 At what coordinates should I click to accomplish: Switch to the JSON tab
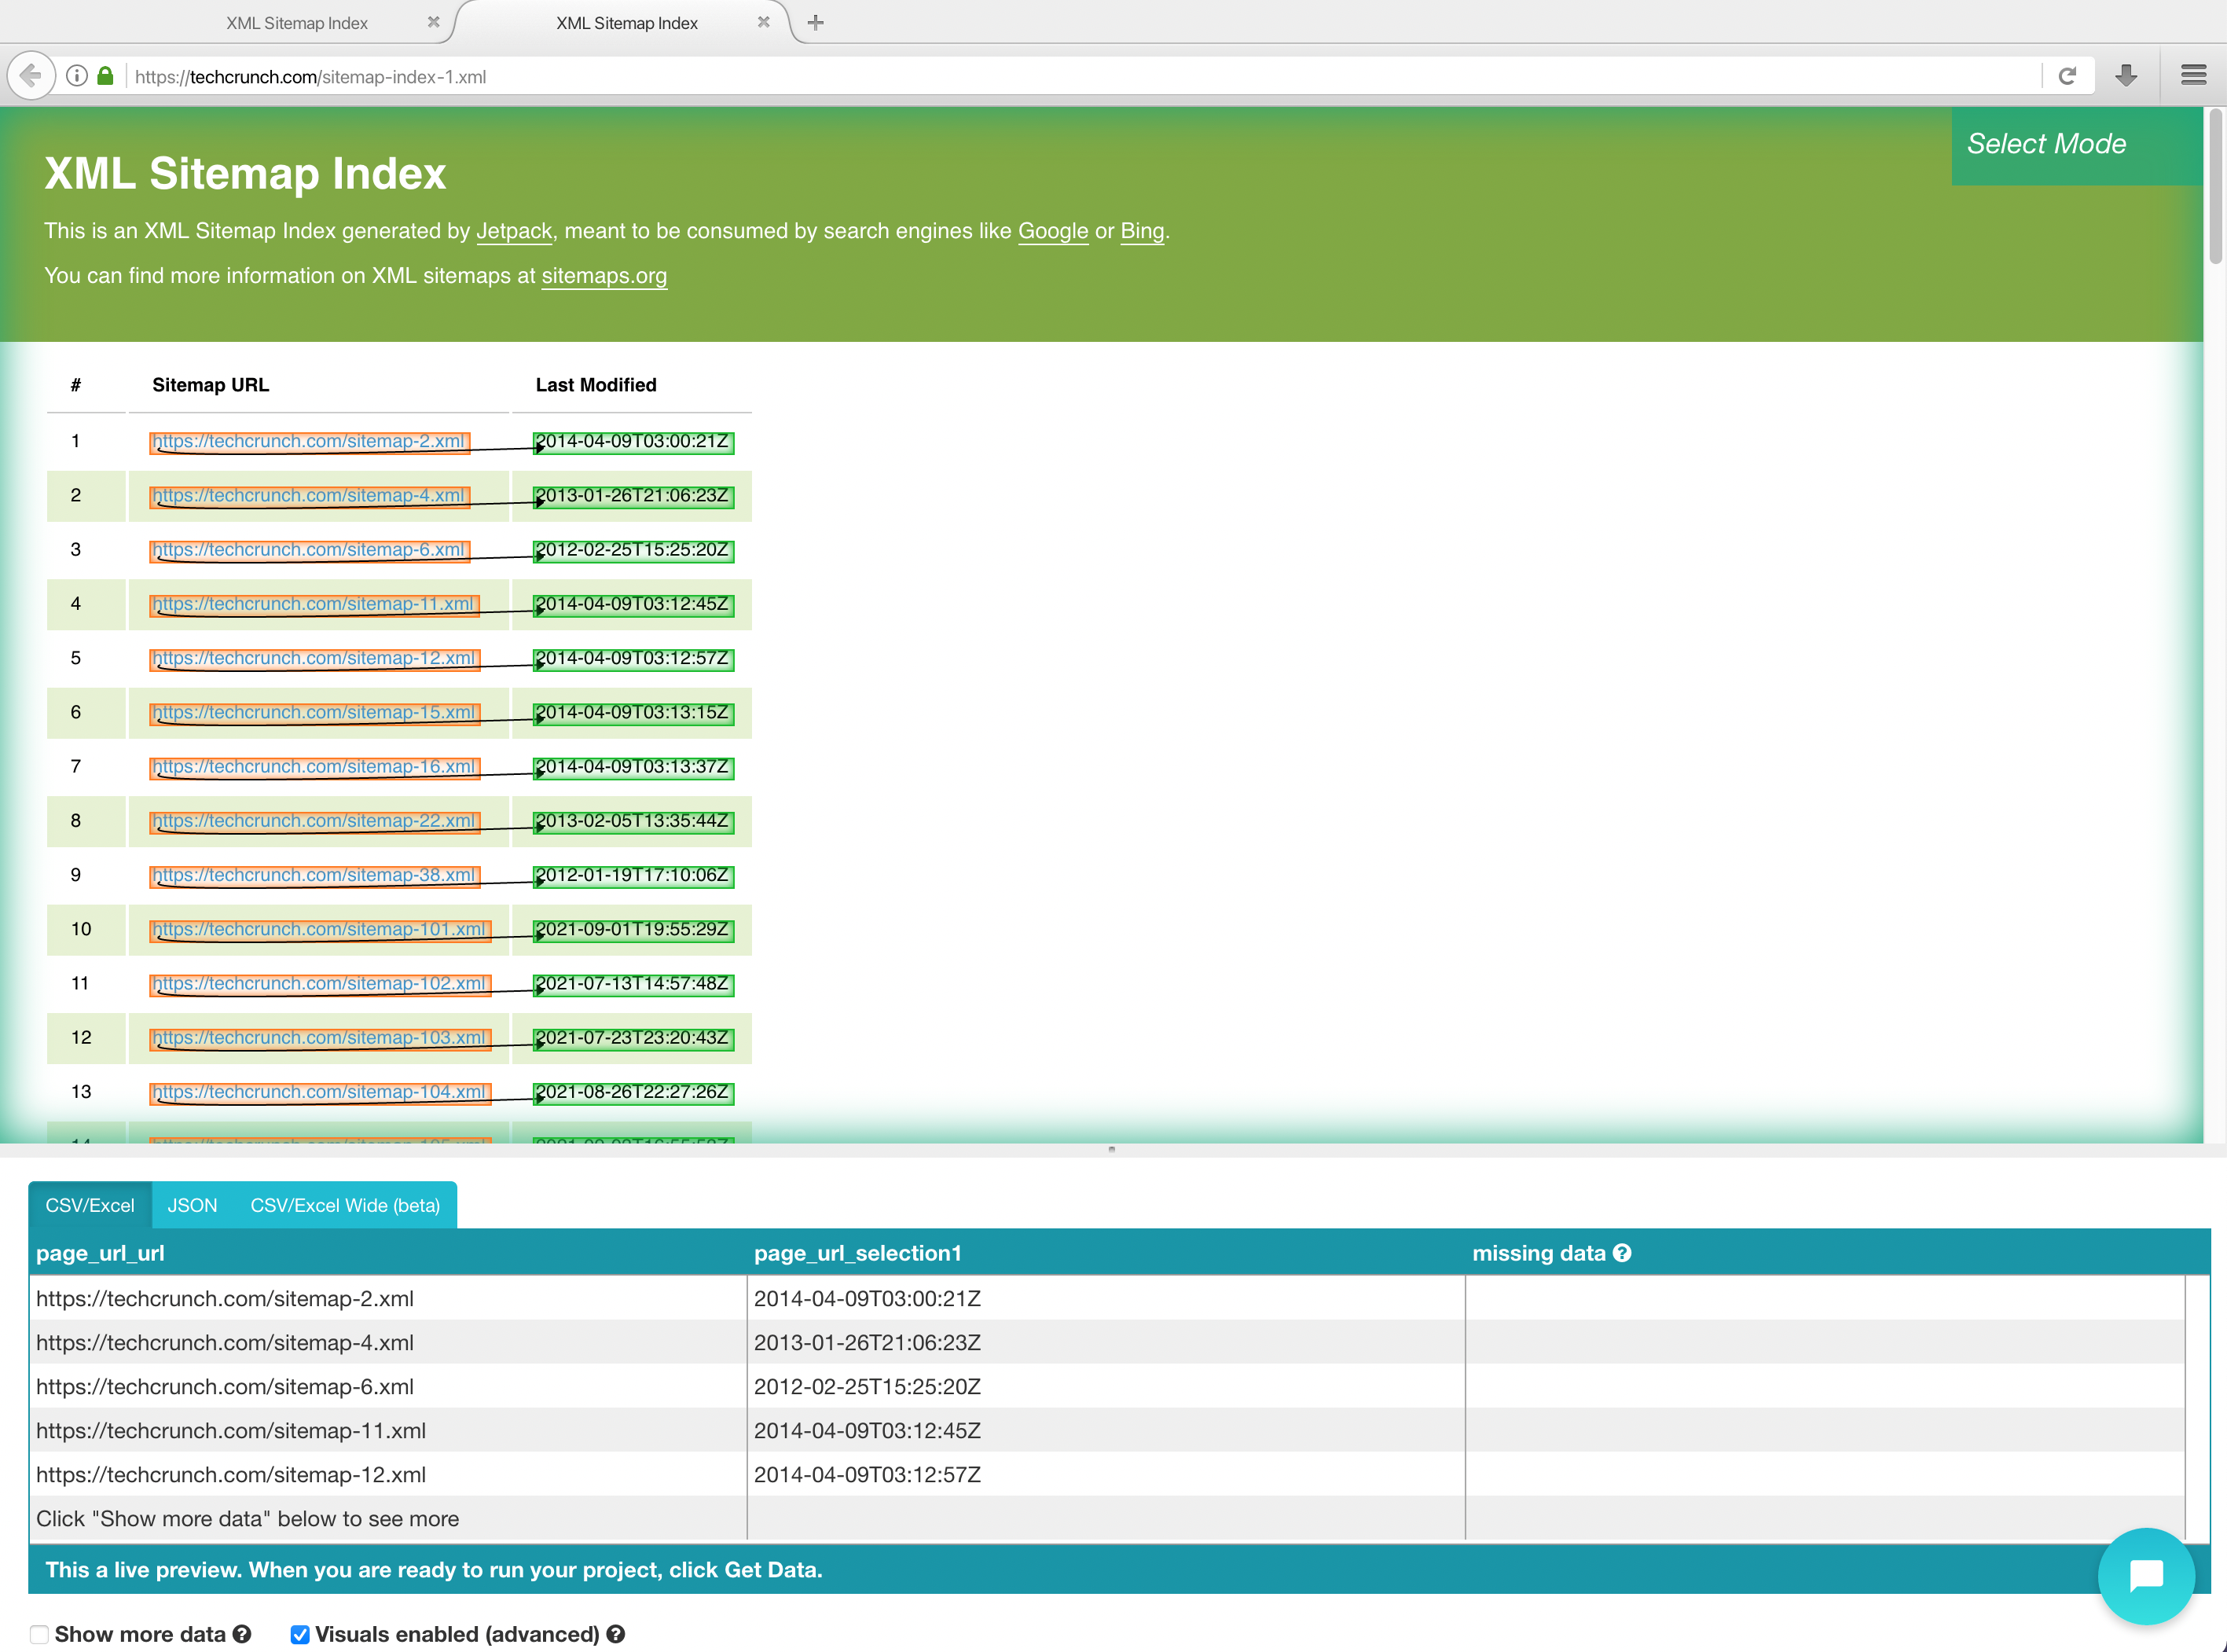(x=192, y=1205)
